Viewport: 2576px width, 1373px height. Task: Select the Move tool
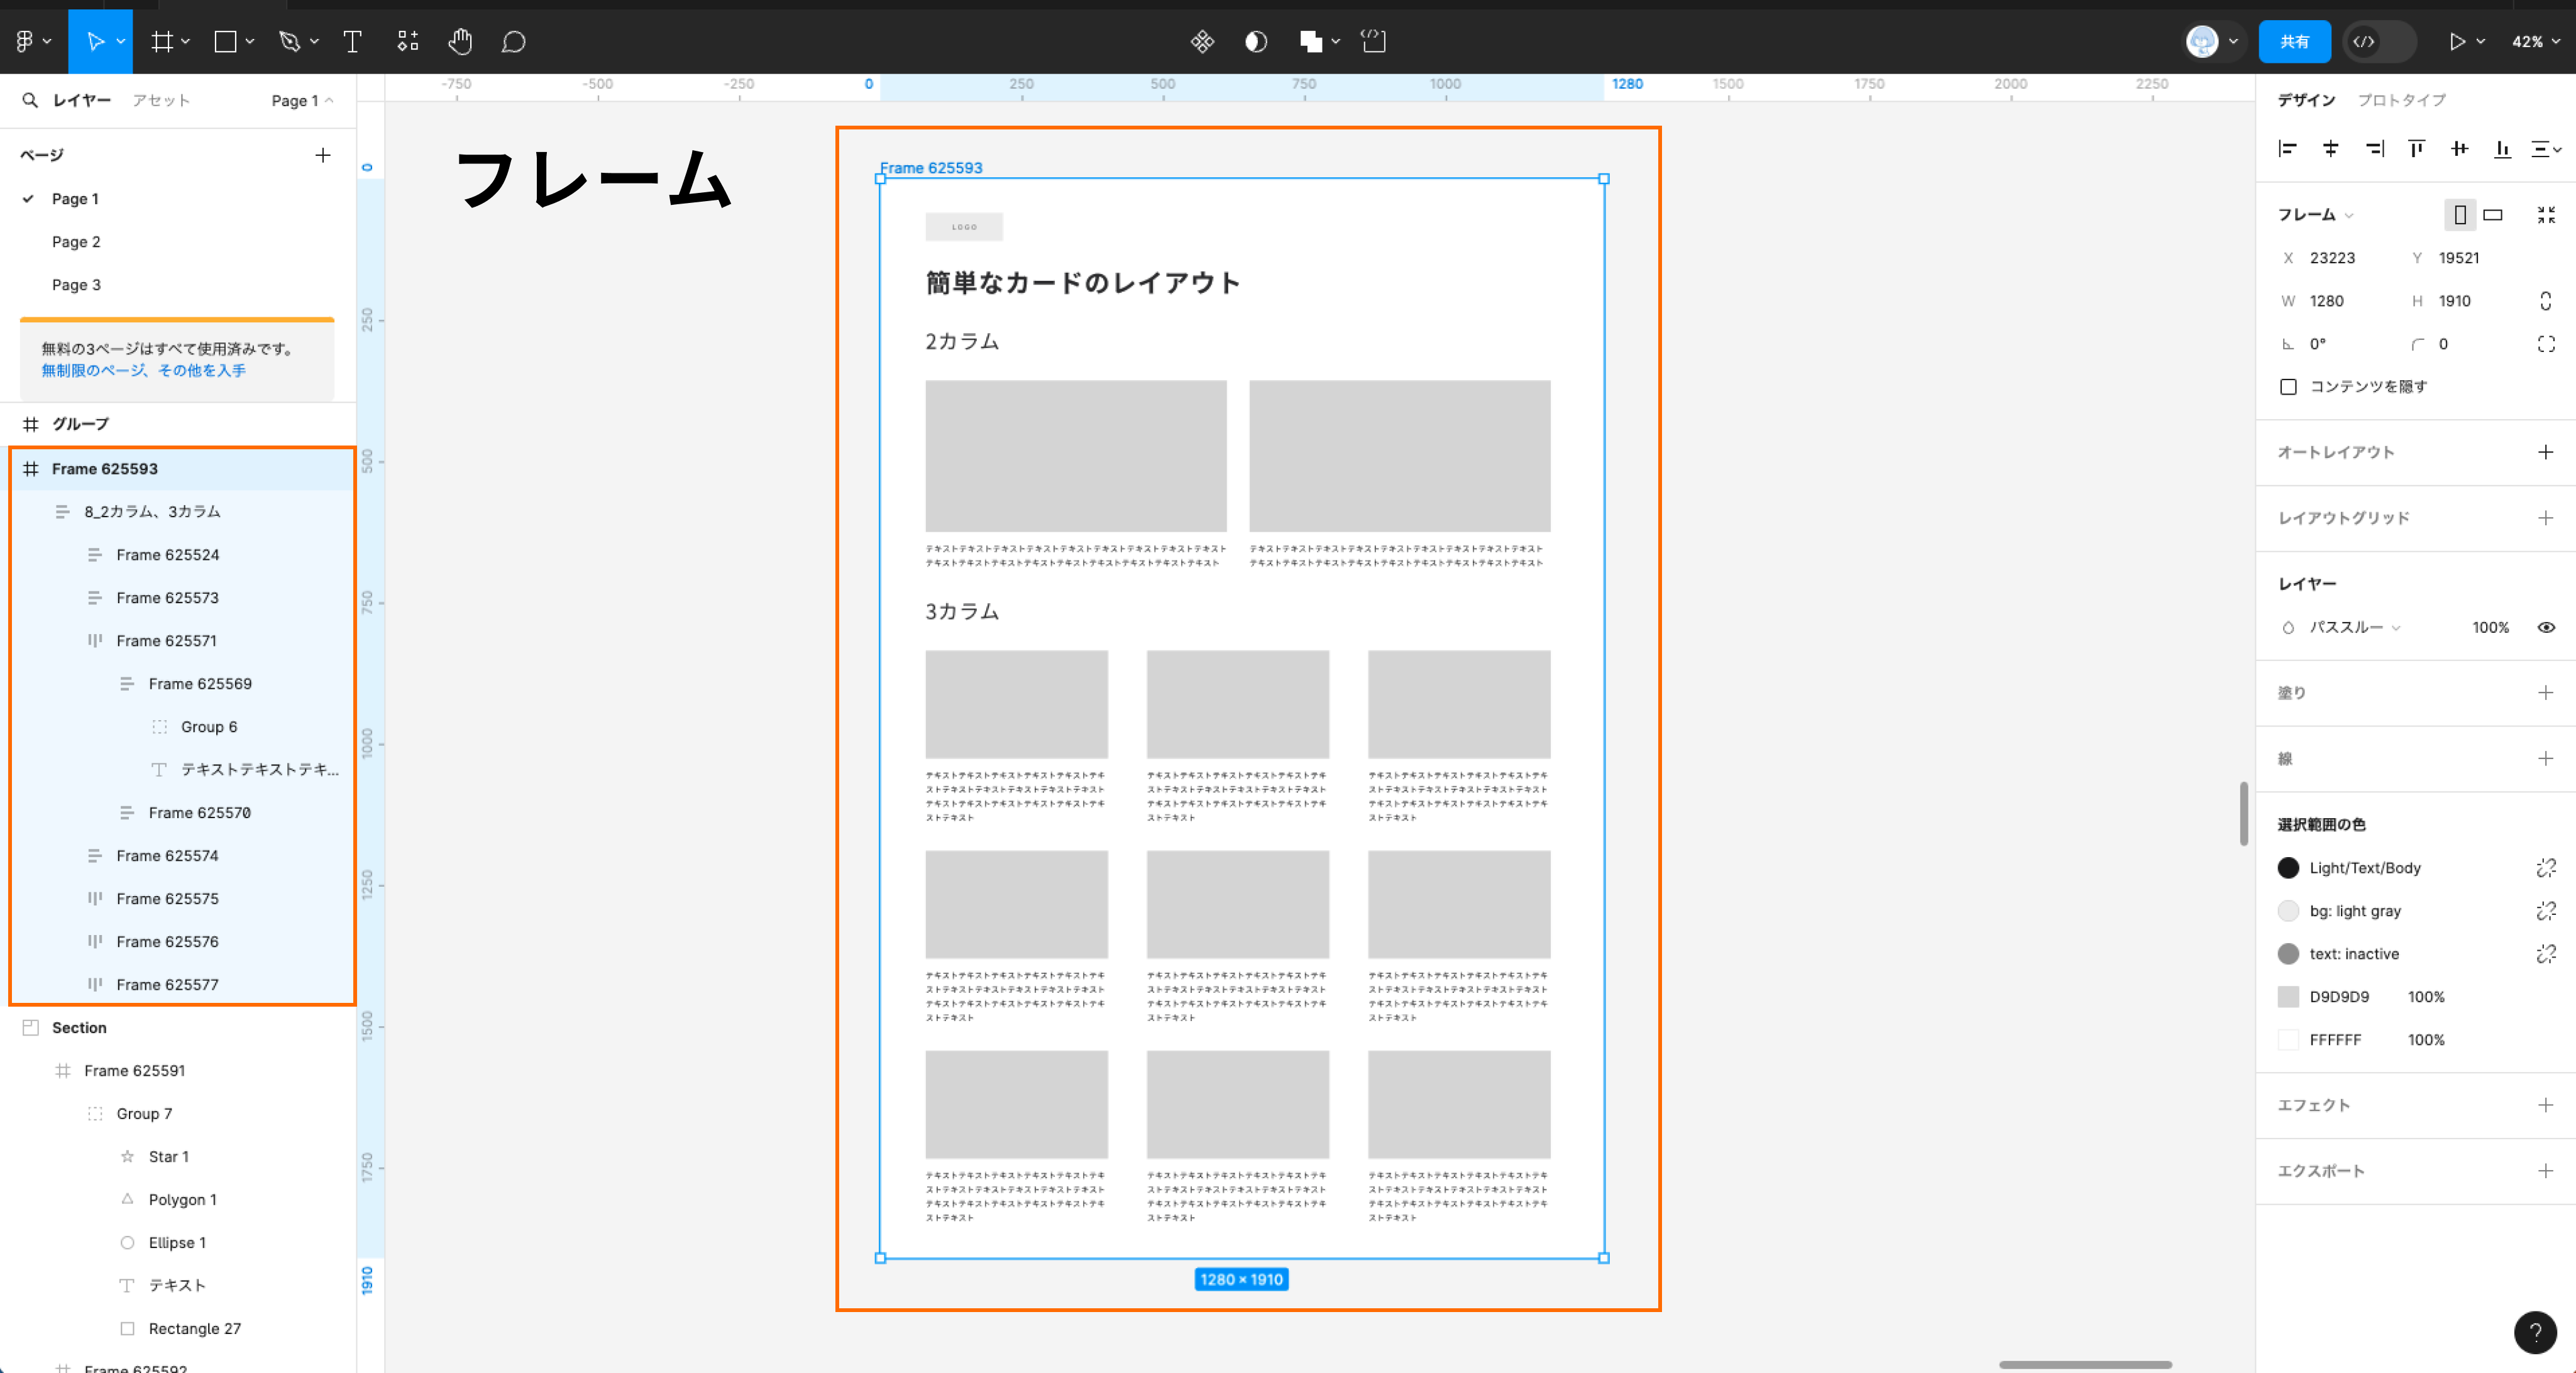pos(95,41)
